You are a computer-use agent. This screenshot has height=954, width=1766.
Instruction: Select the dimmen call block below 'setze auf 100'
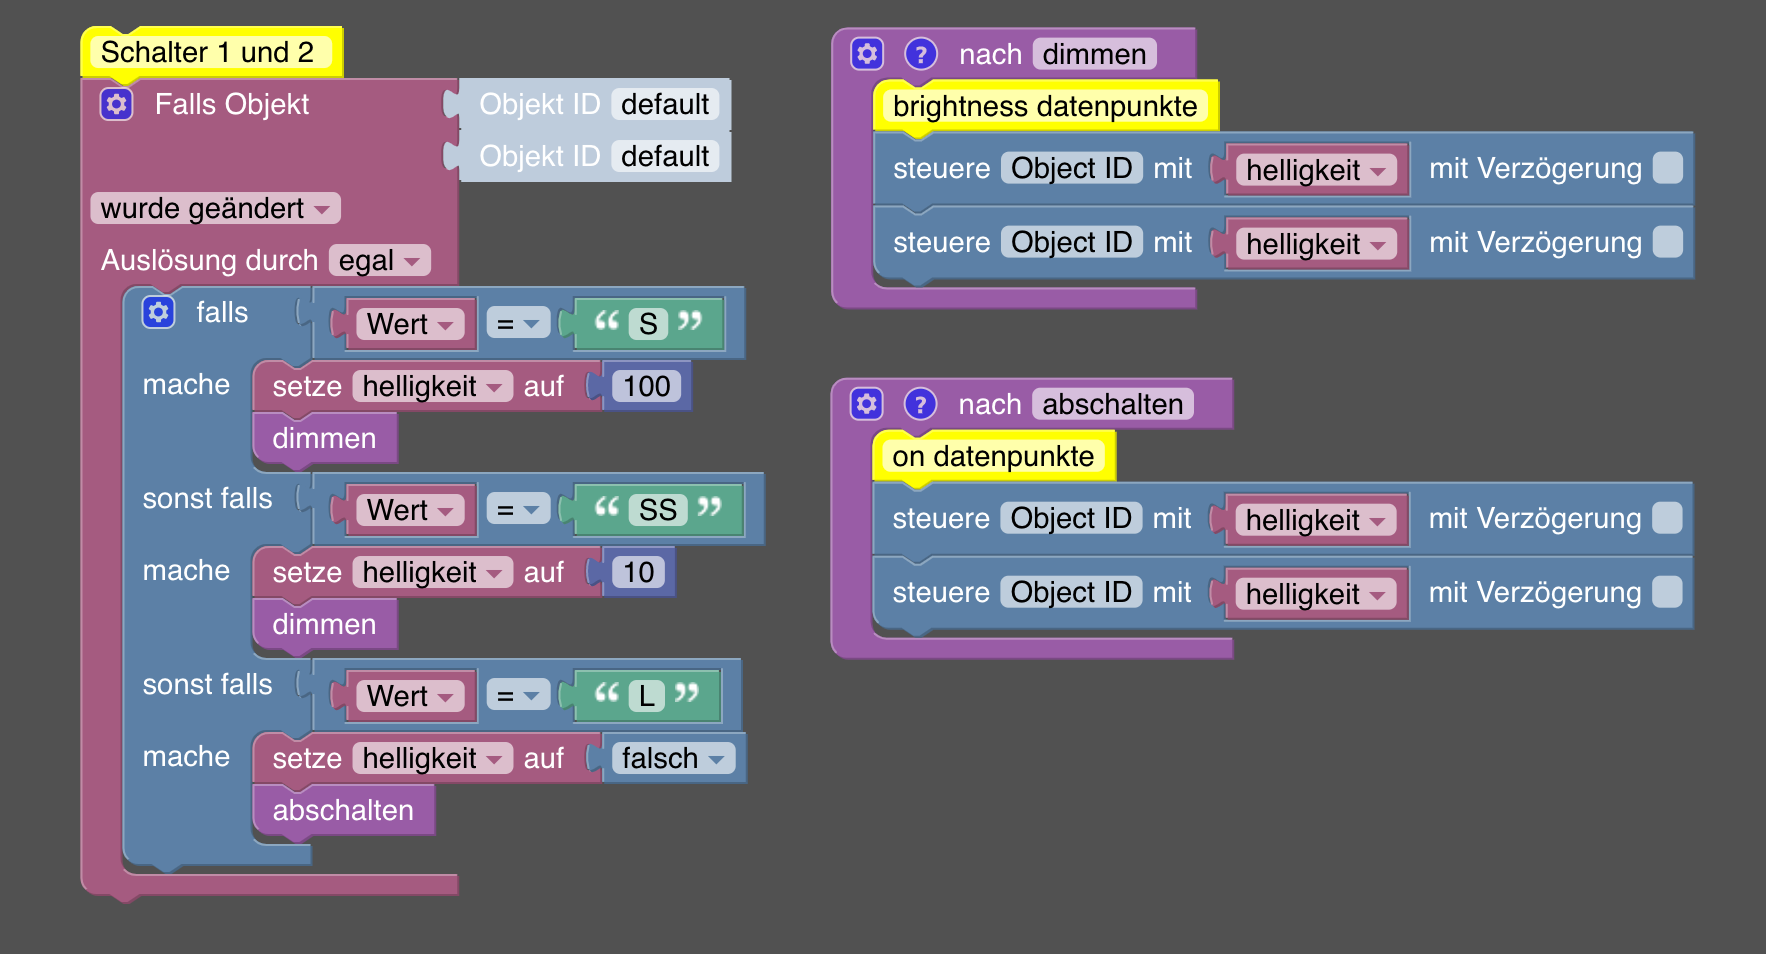pos(325,438)
